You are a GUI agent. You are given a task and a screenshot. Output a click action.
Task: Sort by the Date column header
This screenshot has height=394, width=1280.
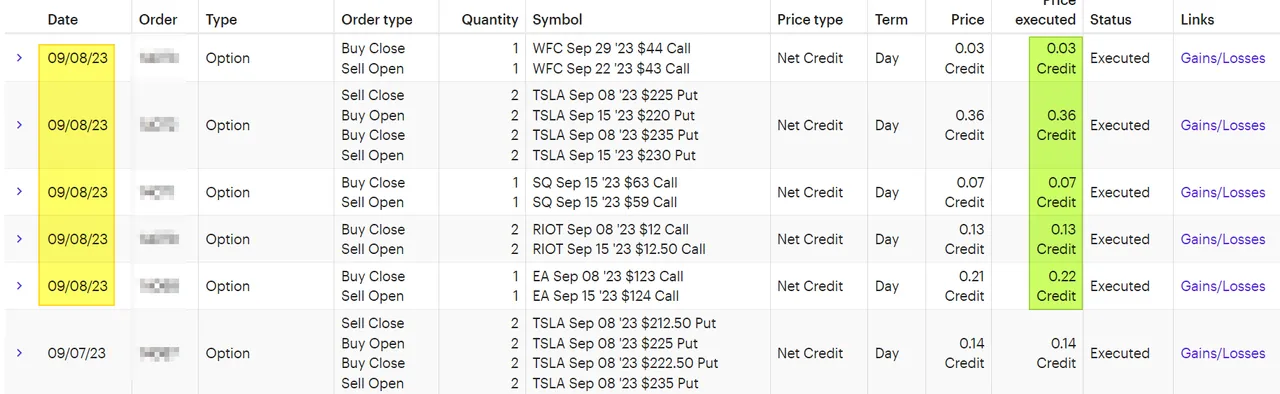coord(62,19)
